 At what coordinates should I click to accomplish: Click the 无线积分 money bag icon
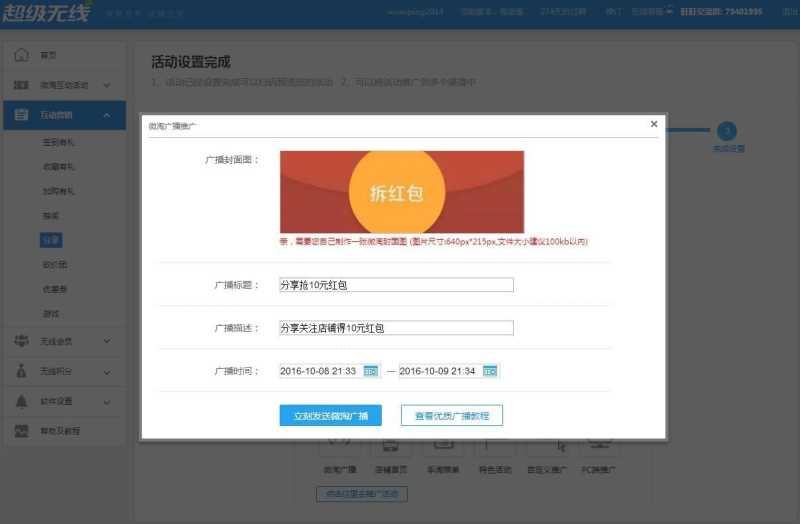coord(21,371)
